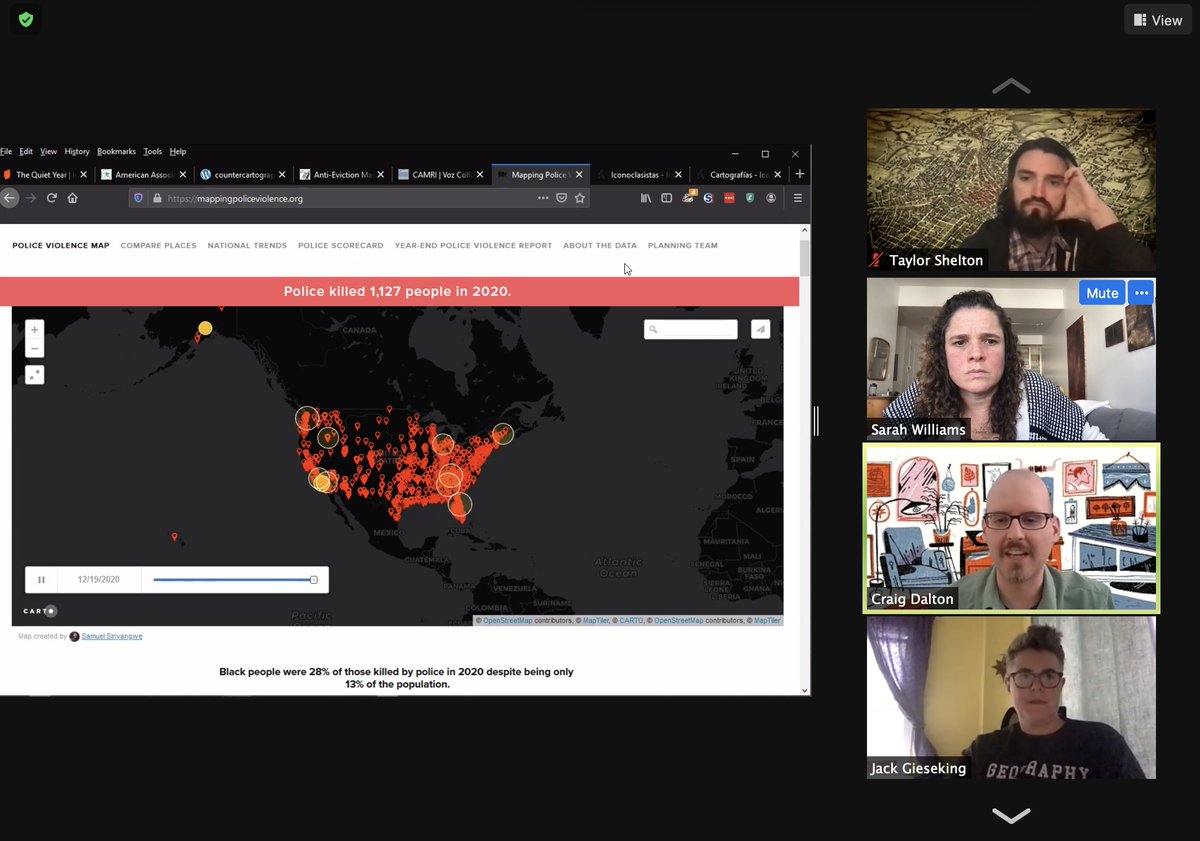Open the Firefox hamburger menu
Viewport: 1200px width, 841px height.
tap(797, 198)
